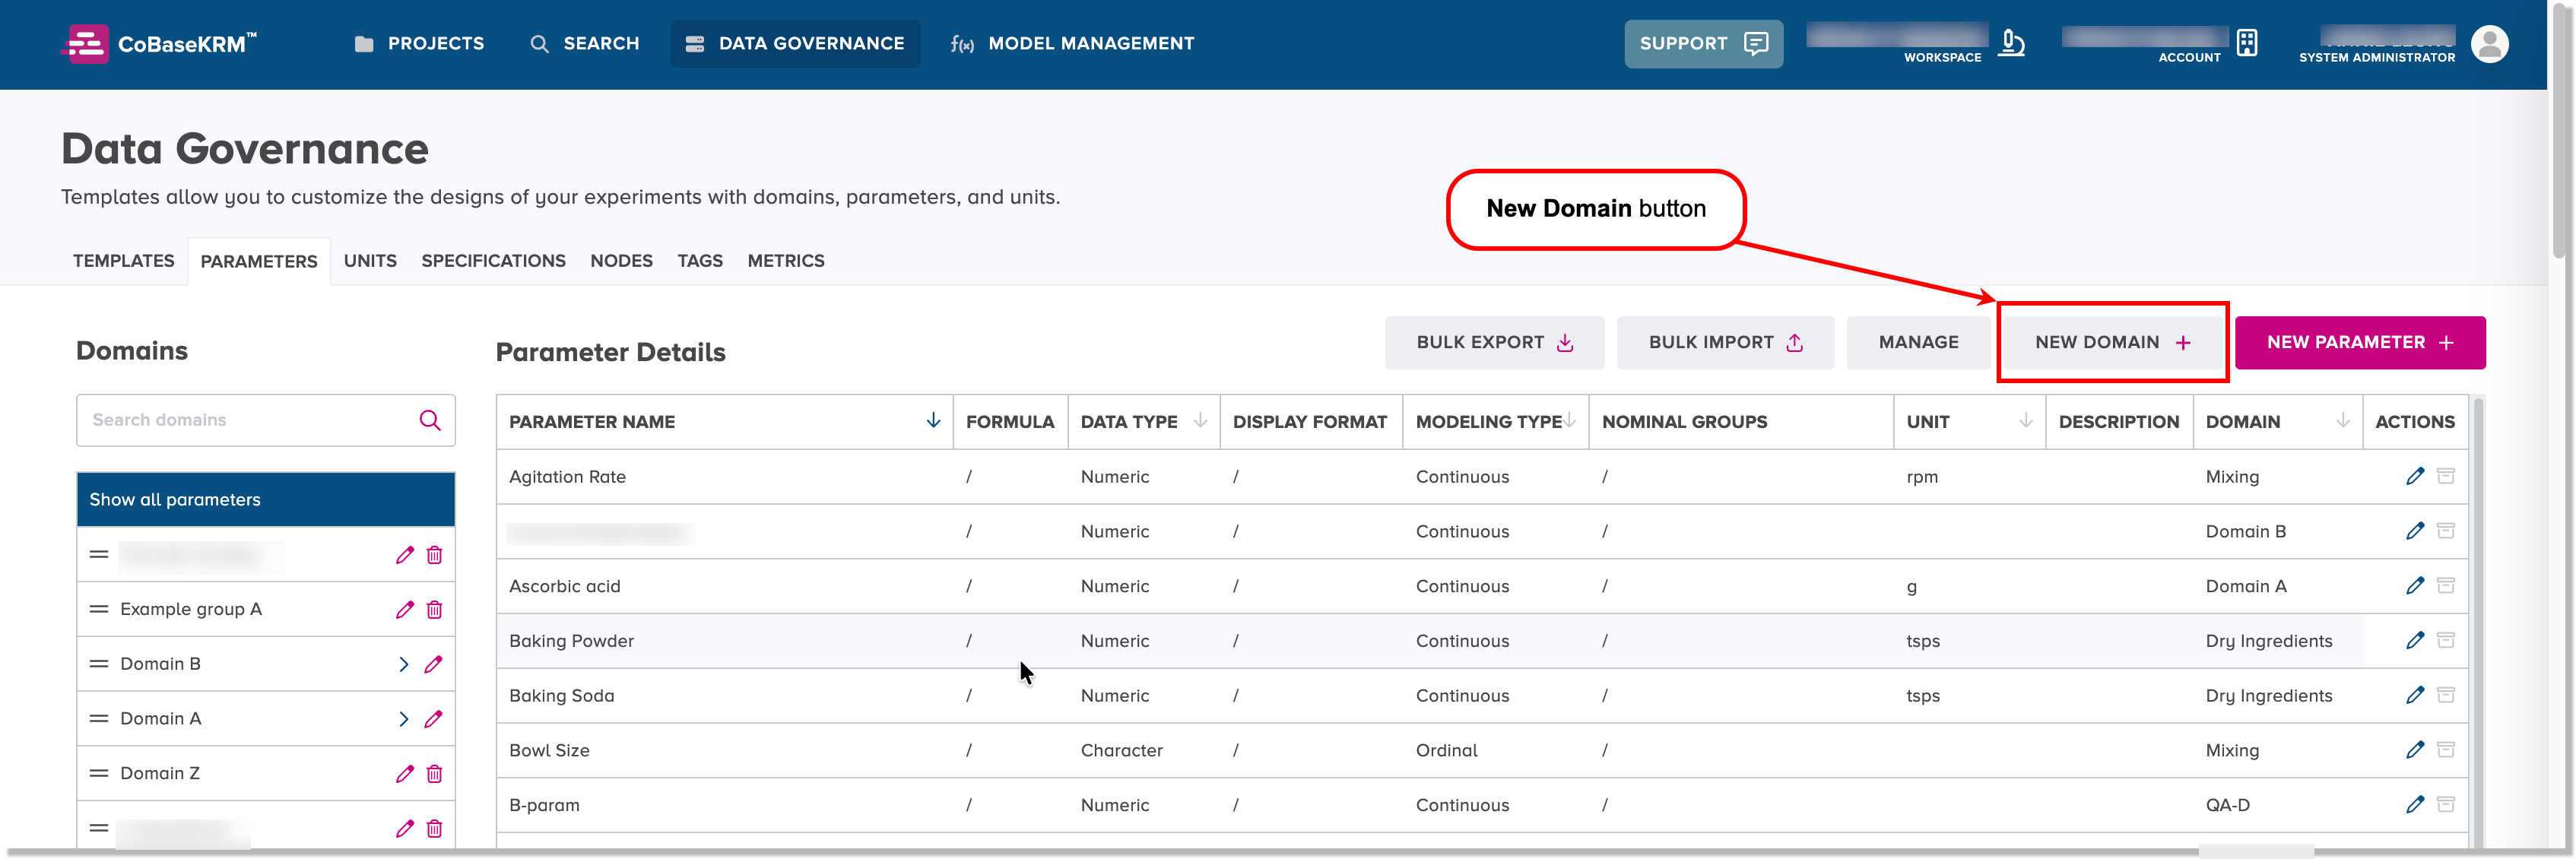Viewport: 2576px width, 859px height.
Task: Delete Domain Z with trash icon
Action: pos(435,773)
